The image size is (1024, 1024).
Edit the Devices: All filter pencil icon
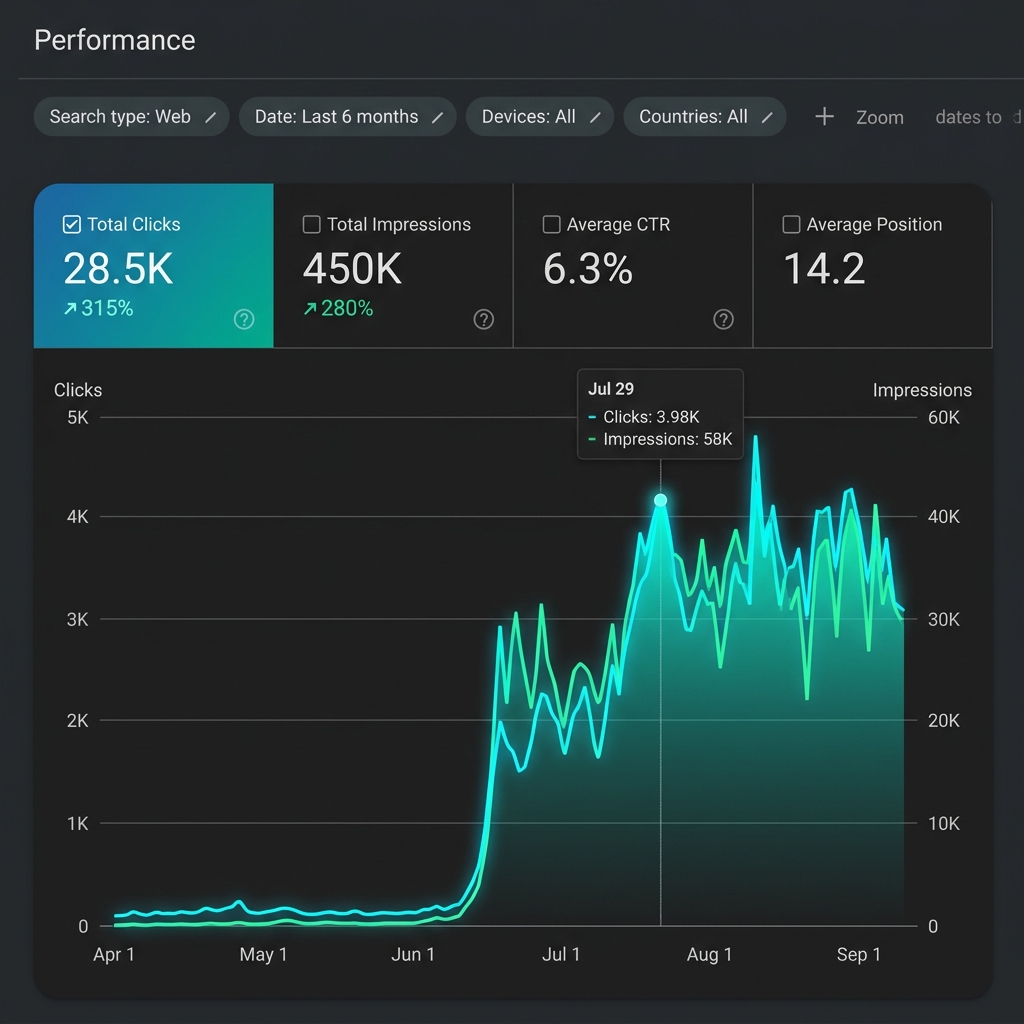595,118
